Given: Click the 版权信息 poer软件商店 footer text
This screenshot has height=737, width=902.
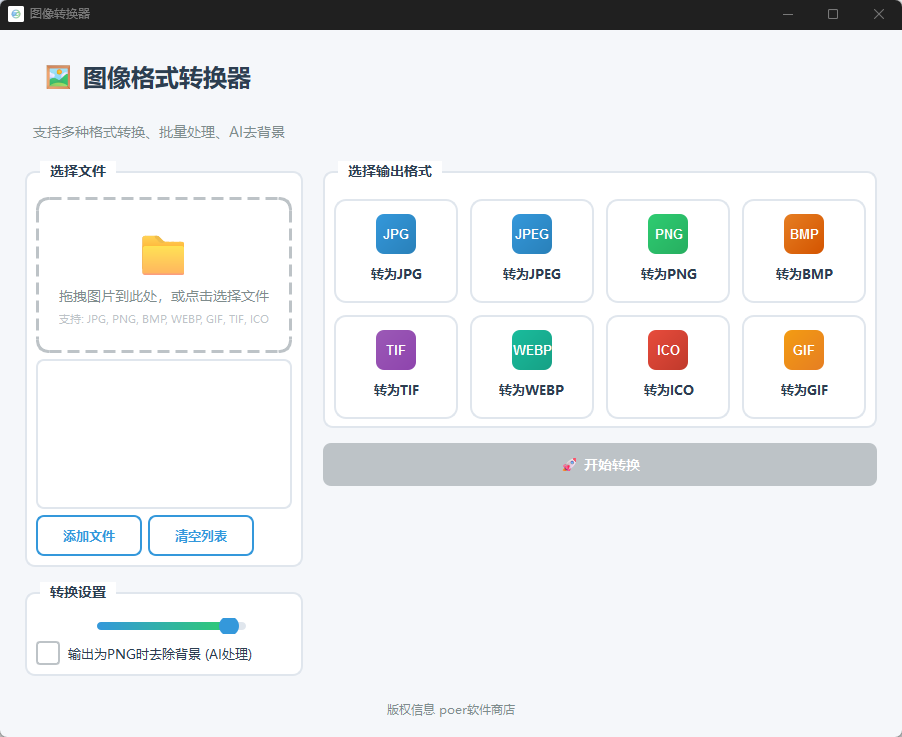Looking at the screenshot, I should (x=451, y=710).
